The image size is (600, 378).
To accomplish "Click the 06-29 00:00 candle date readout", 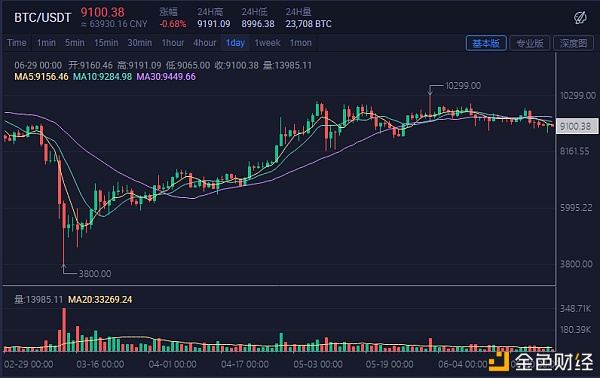I will pyautogui.click(x=38, y=65).
